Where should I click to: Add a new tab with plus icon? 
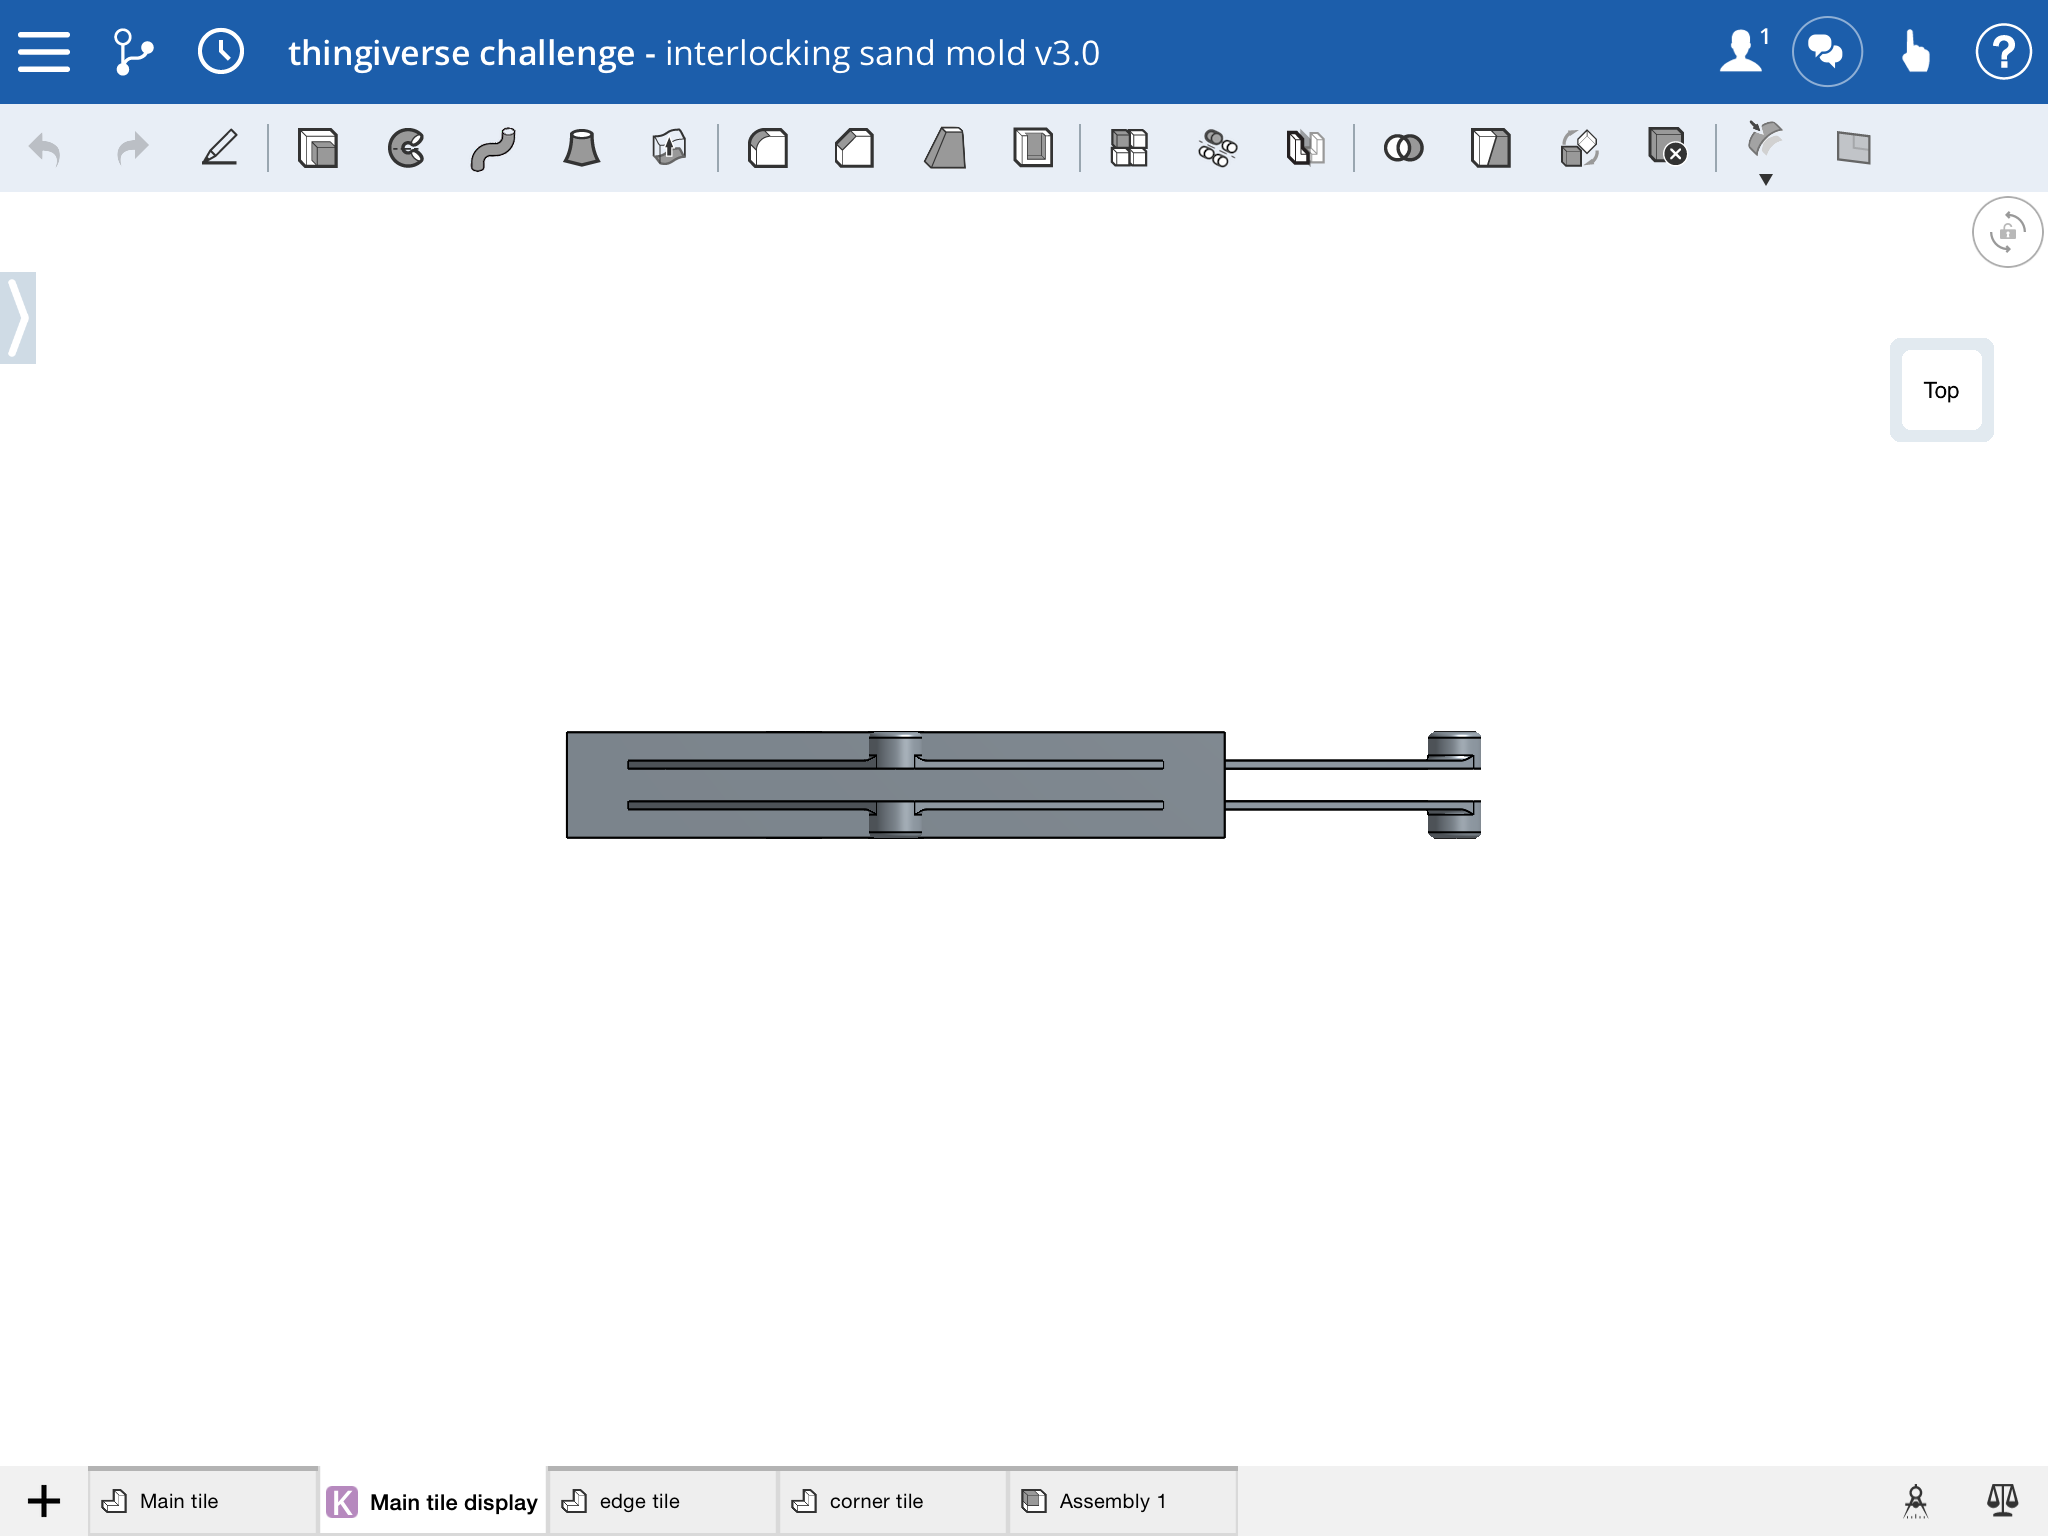coord(44,1501)
